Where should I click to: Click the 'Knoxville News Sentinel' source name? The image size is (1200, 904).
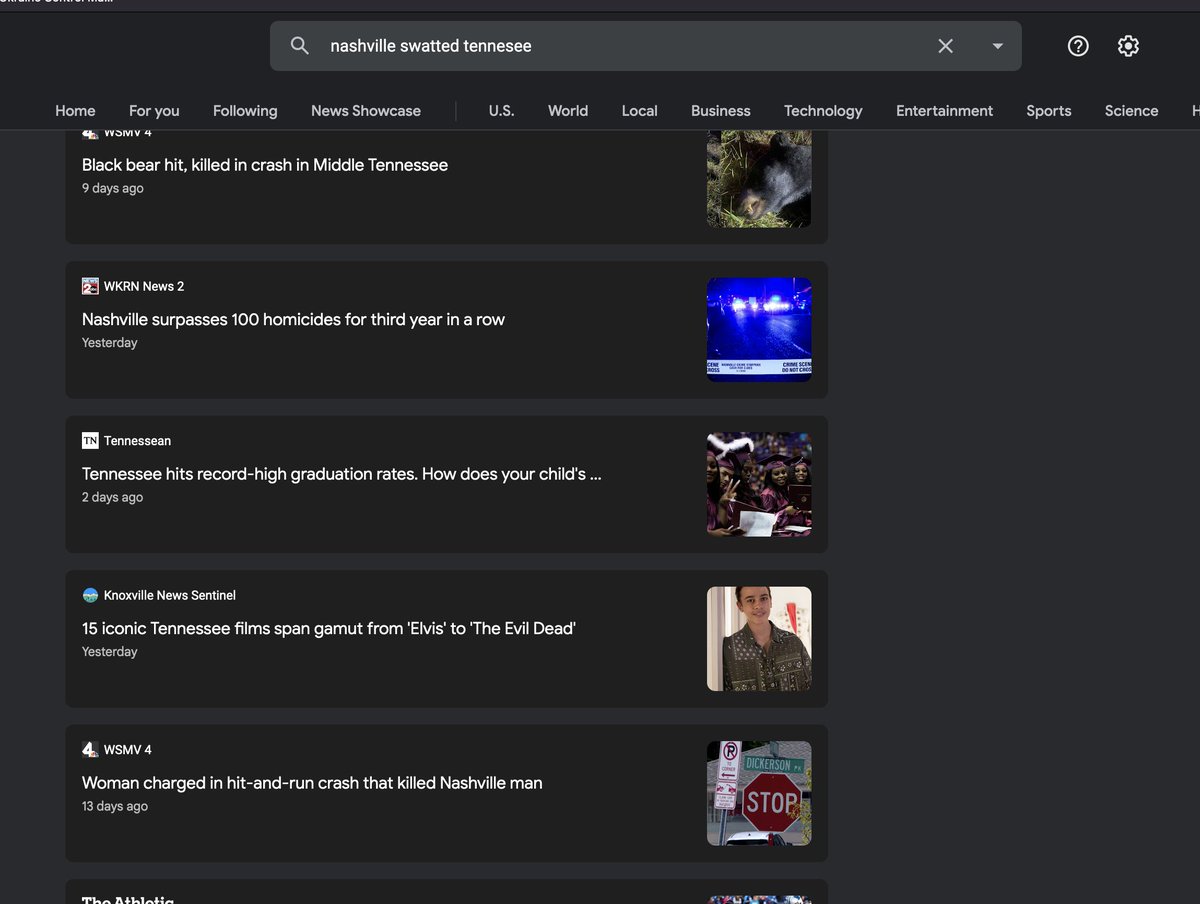click(x=170, y=595)
